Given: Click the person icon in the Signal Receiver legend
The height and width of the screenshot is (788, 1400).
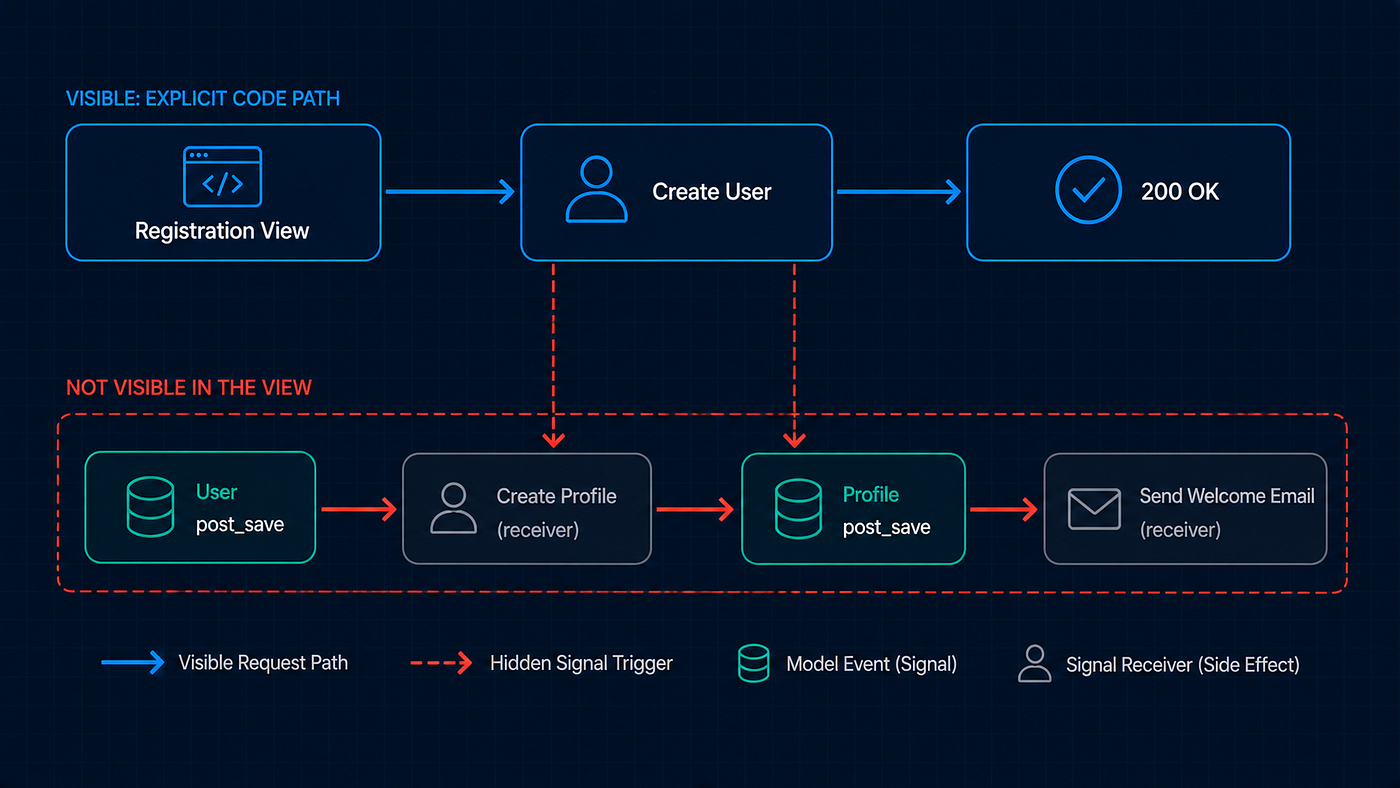Looking at the screenshot, I should tap(1034, 663).
